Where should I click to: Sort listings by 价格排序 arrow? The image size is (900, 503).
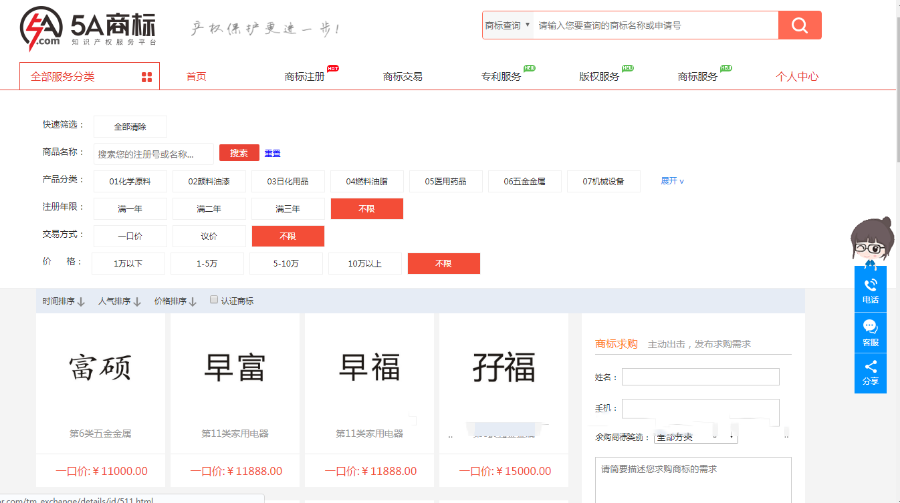tap(193, 301)
